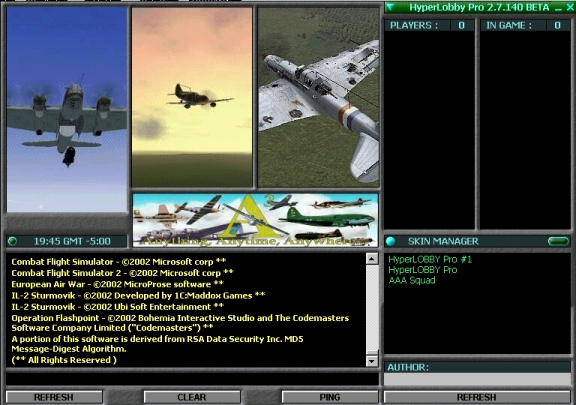Click the scroll up arrow in the message log

click(x=372, y=259)
